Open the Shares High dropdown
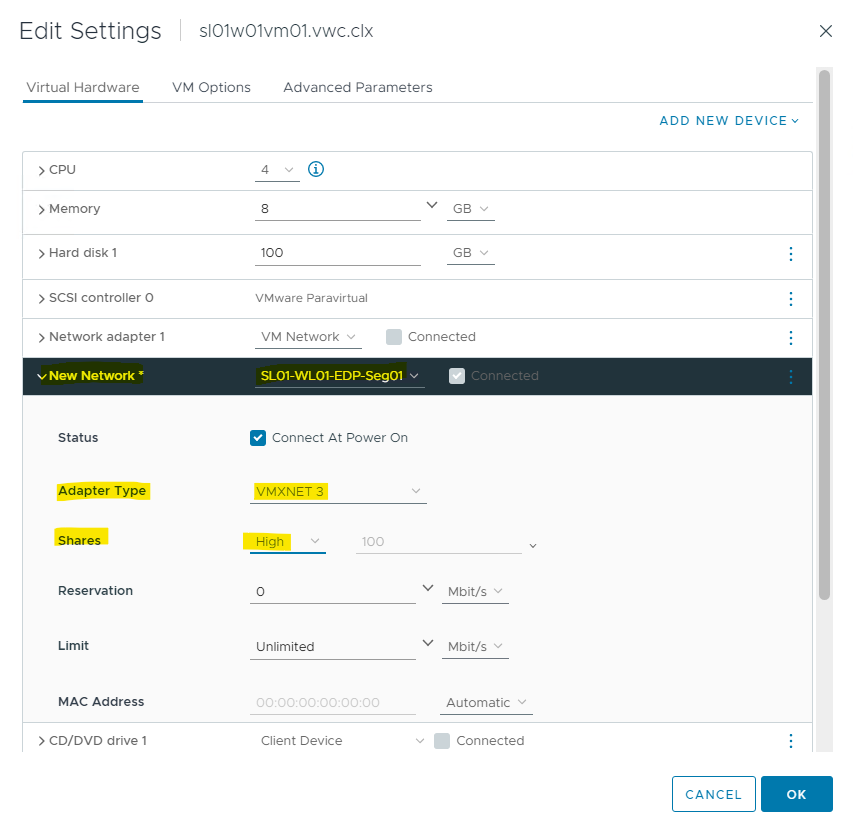Viewport: 853px width, 832px height. [x=287, y=542]
